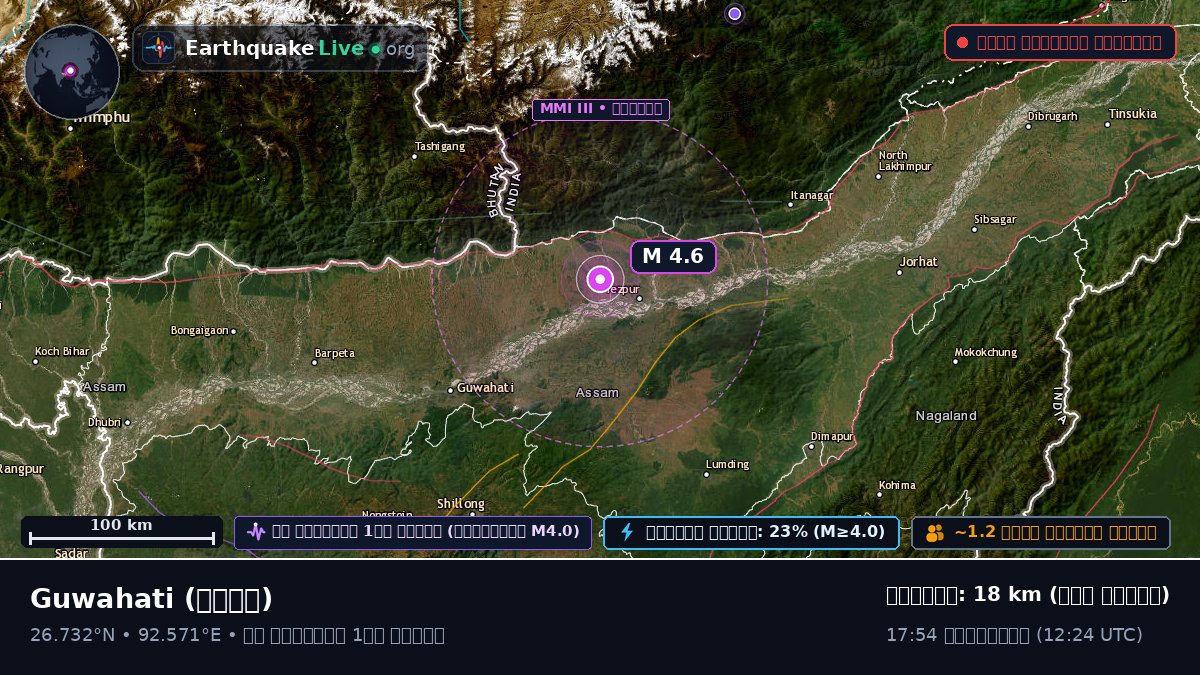Click the red-bordered alert badge at top right

coord(1060,43)
